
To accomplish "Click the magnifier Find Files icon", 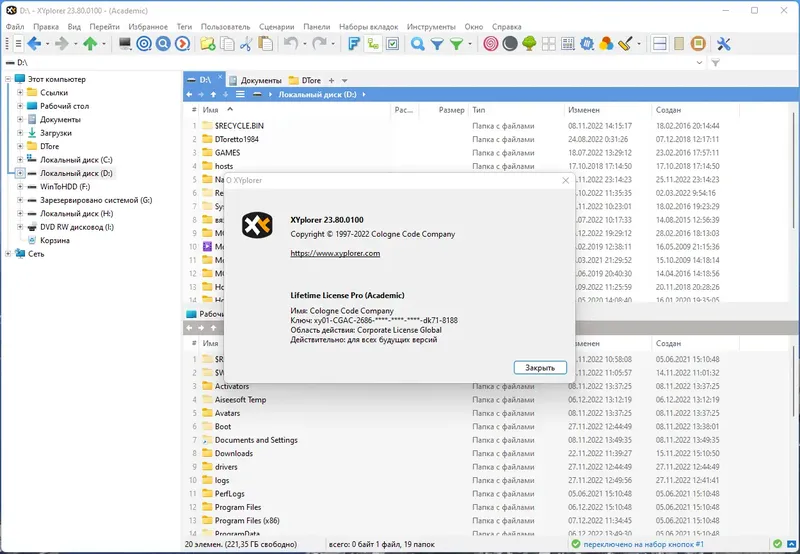I will tap(418, 44).
